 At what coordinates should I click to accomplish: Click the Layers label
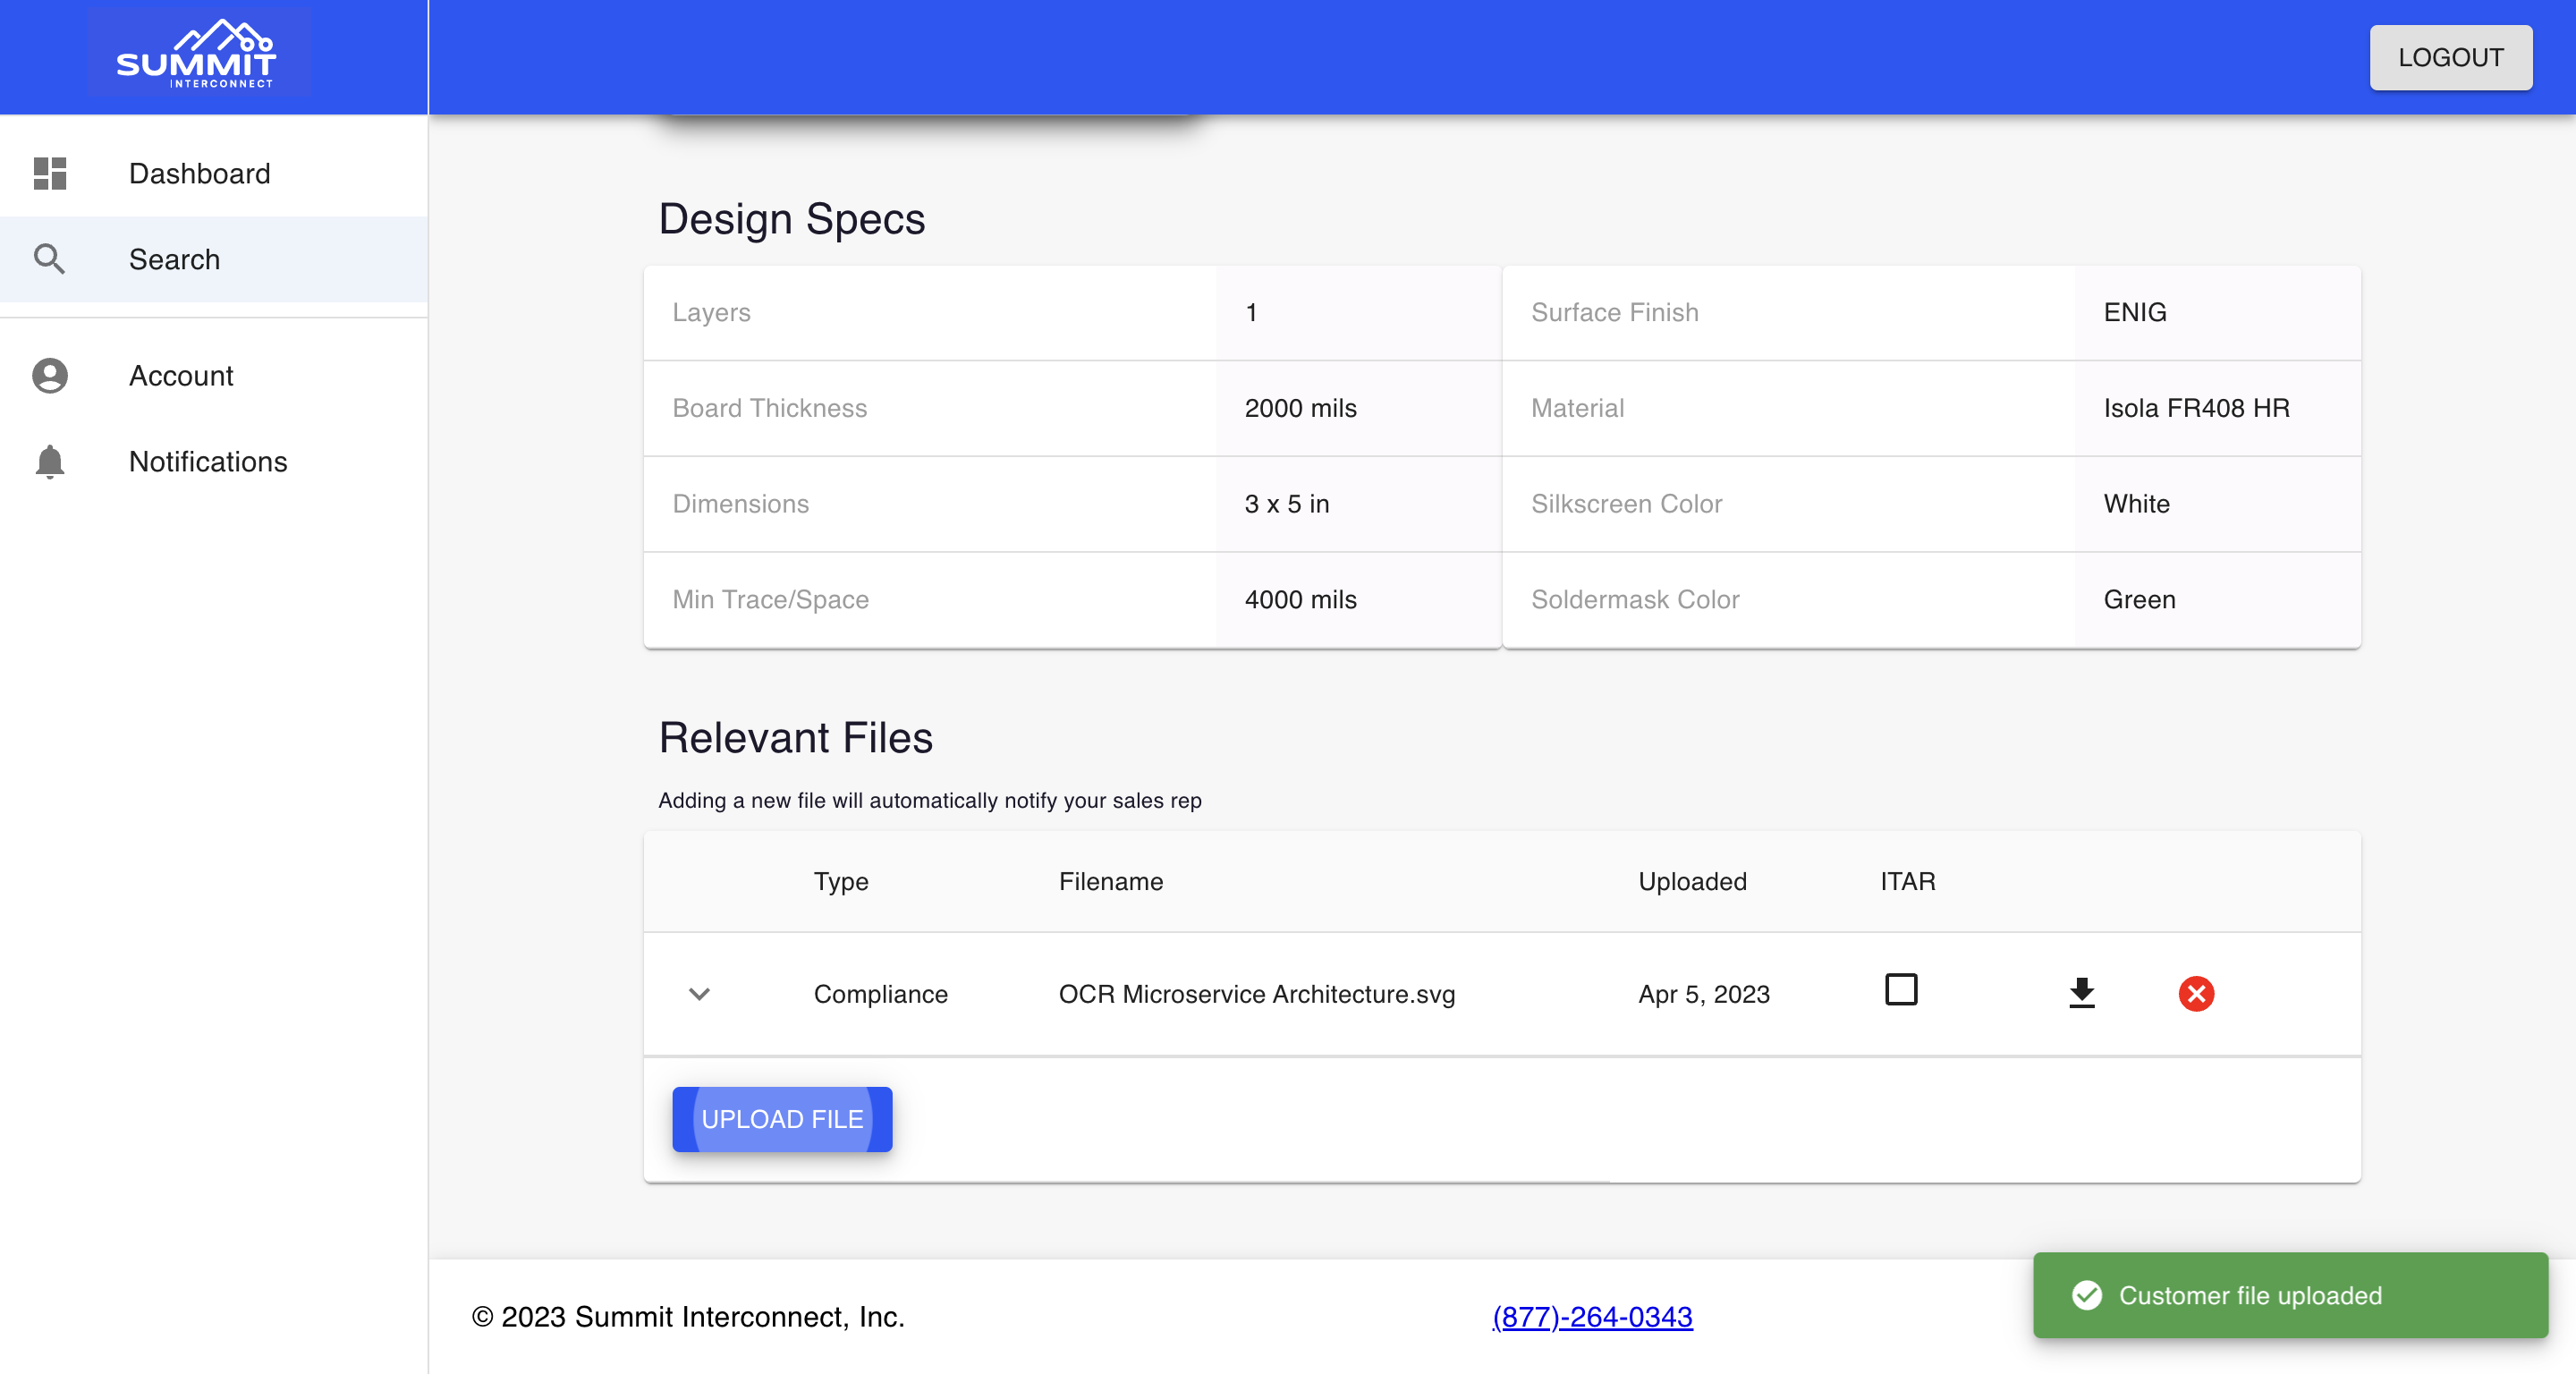tap(711, 312)
